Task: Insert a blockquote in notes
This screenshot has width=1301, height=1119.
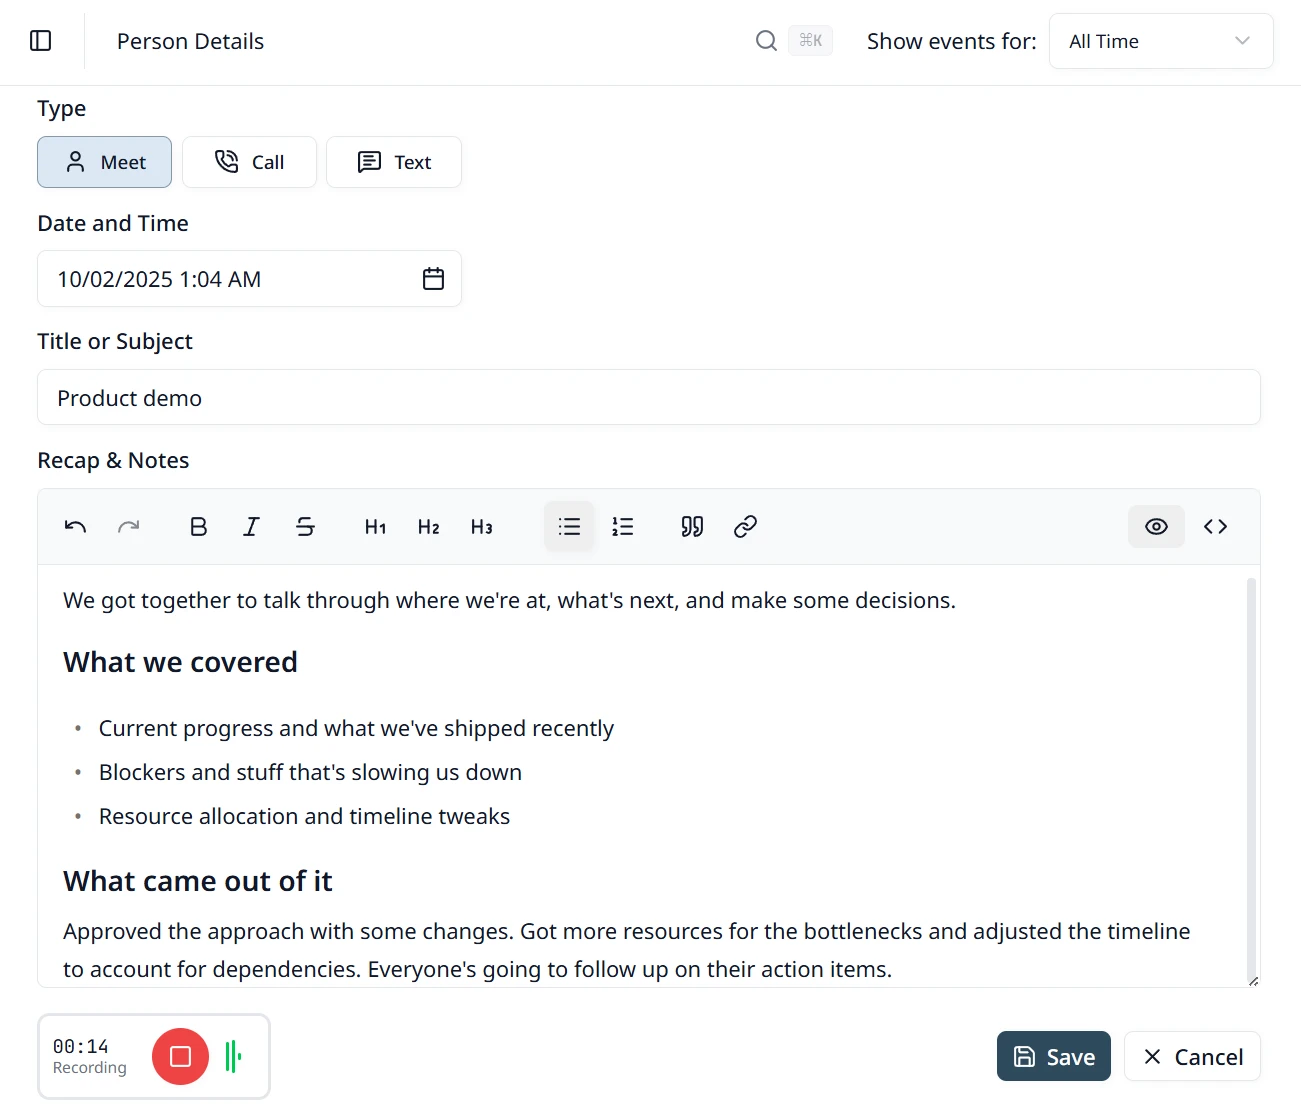Action: [692, 527]
